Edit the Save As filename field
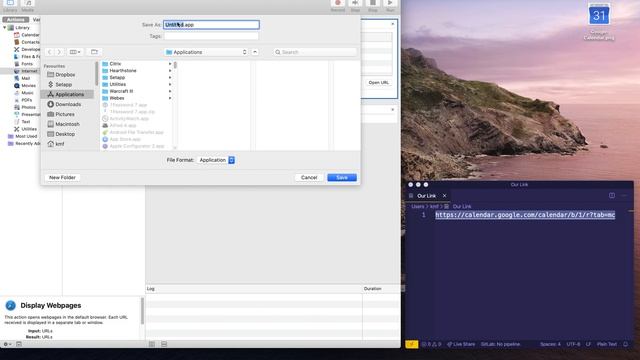The width and height of the screenshot is (640, 360). [x=211, y=25]
